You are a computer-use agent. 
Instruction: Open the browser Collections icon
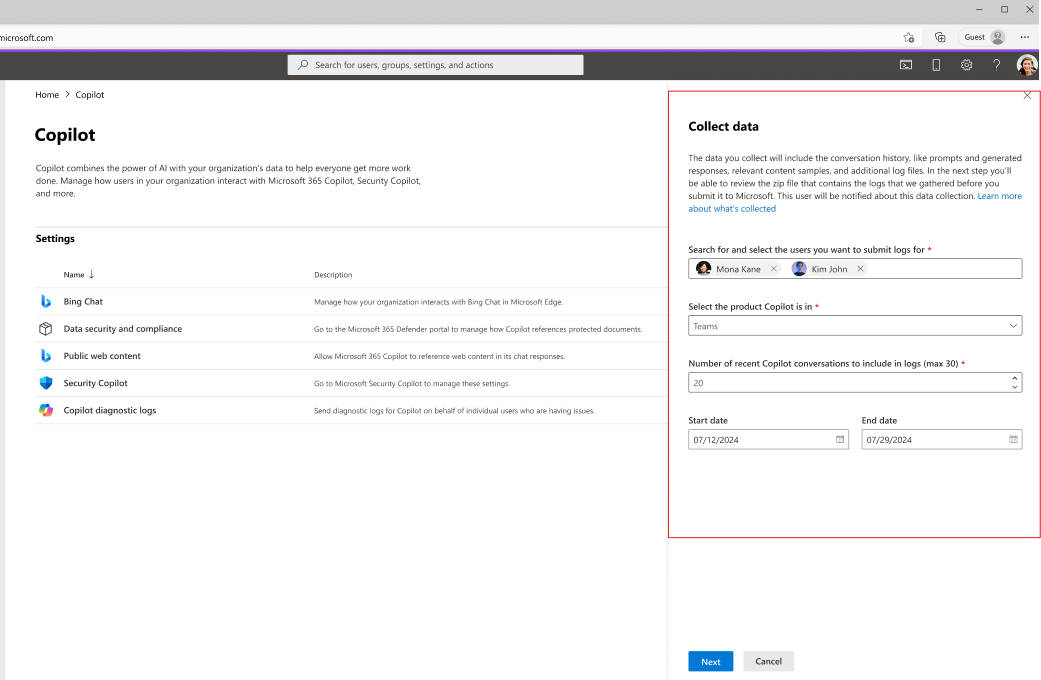coord(940,37)
